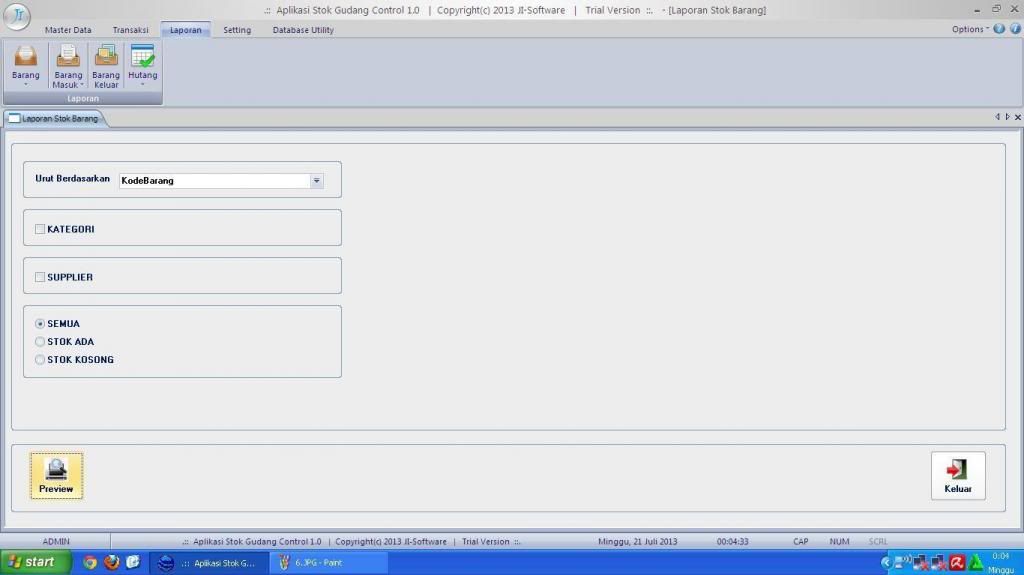Image resolution: width=1024 pixels, height=575 pixels.
Task: Click the volume speaker tray icon
Action: point(903,561)
